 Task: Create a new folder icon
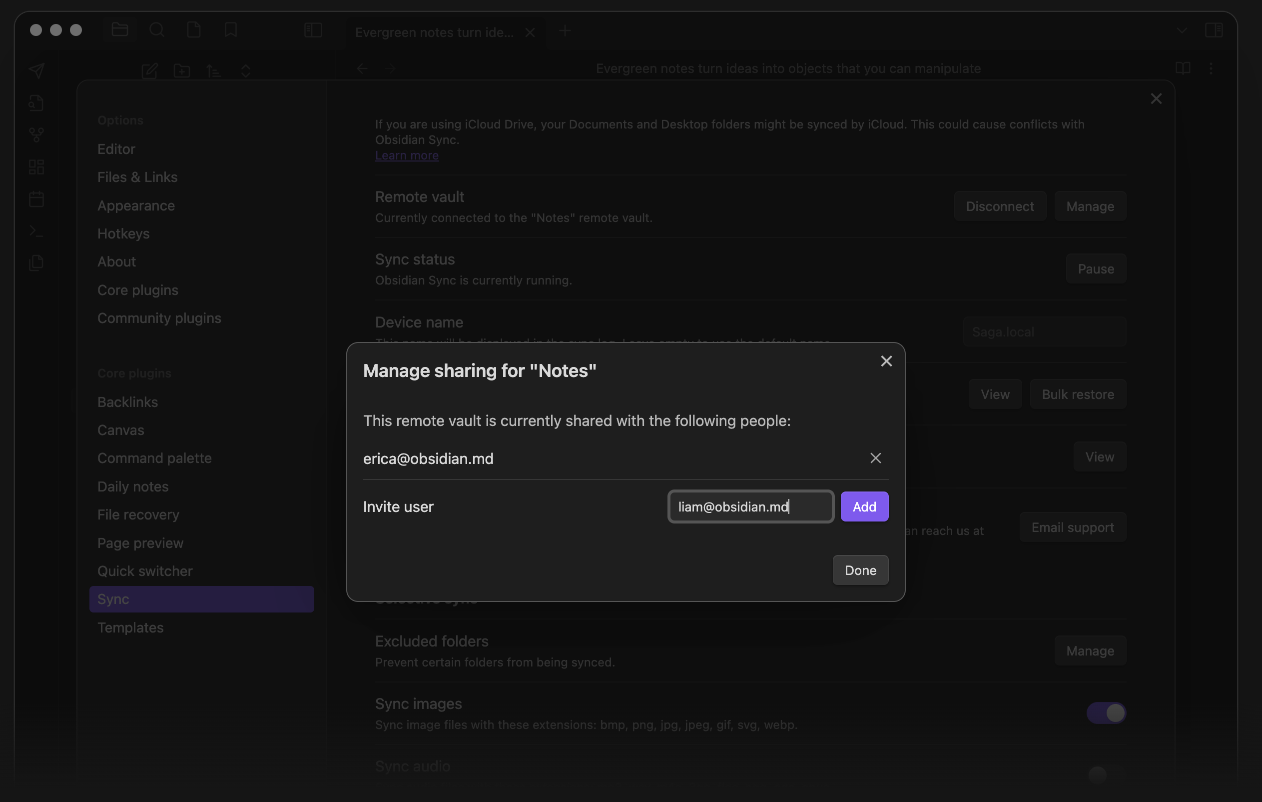[x=181, y=71]
